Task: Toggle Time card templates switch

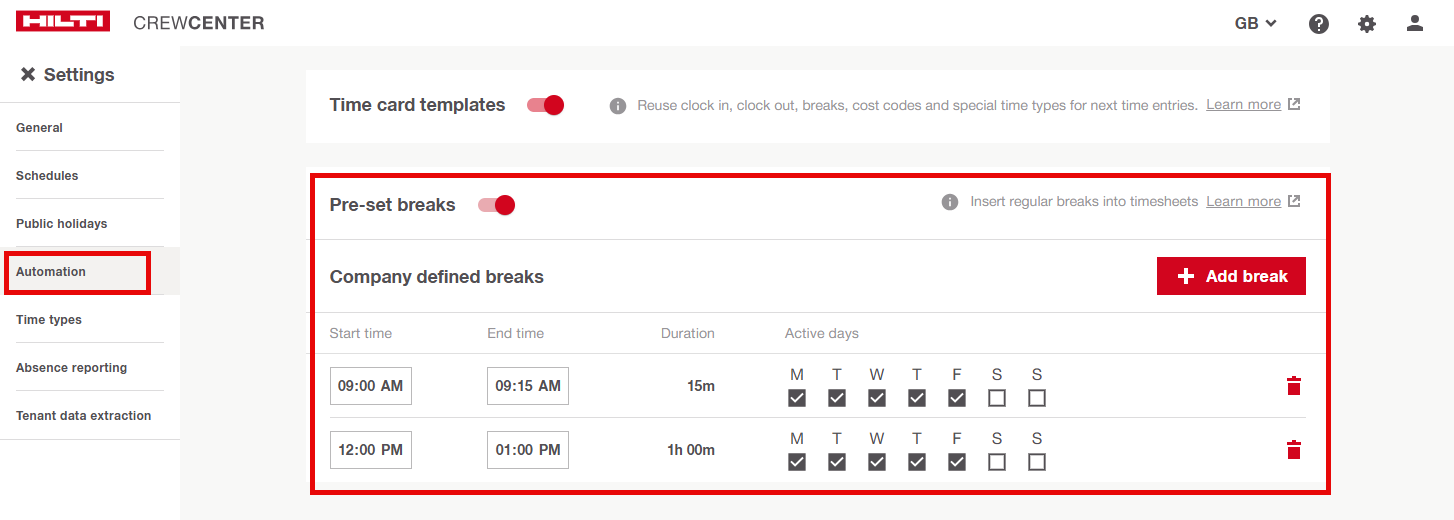Action: tap(546, 105)
